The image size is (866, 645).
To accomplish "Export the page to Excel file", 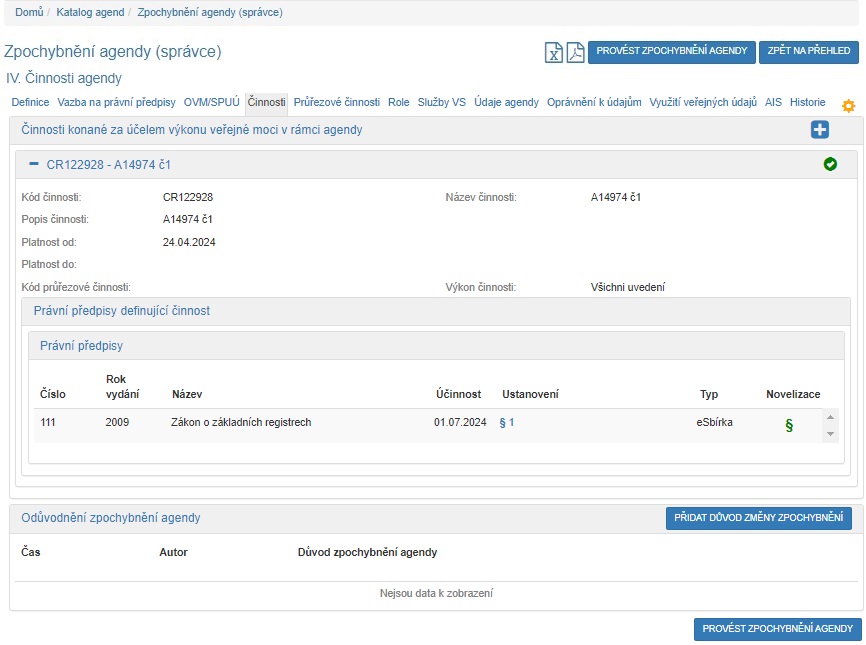I will click(x=553, y=53).
